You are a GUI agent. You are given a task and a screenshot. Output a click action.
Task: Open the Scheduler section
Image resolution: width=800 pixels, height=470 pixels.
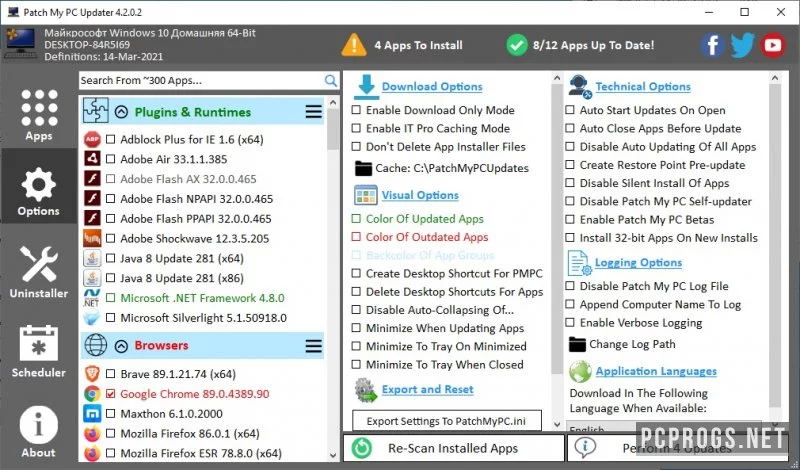point(39,351)
